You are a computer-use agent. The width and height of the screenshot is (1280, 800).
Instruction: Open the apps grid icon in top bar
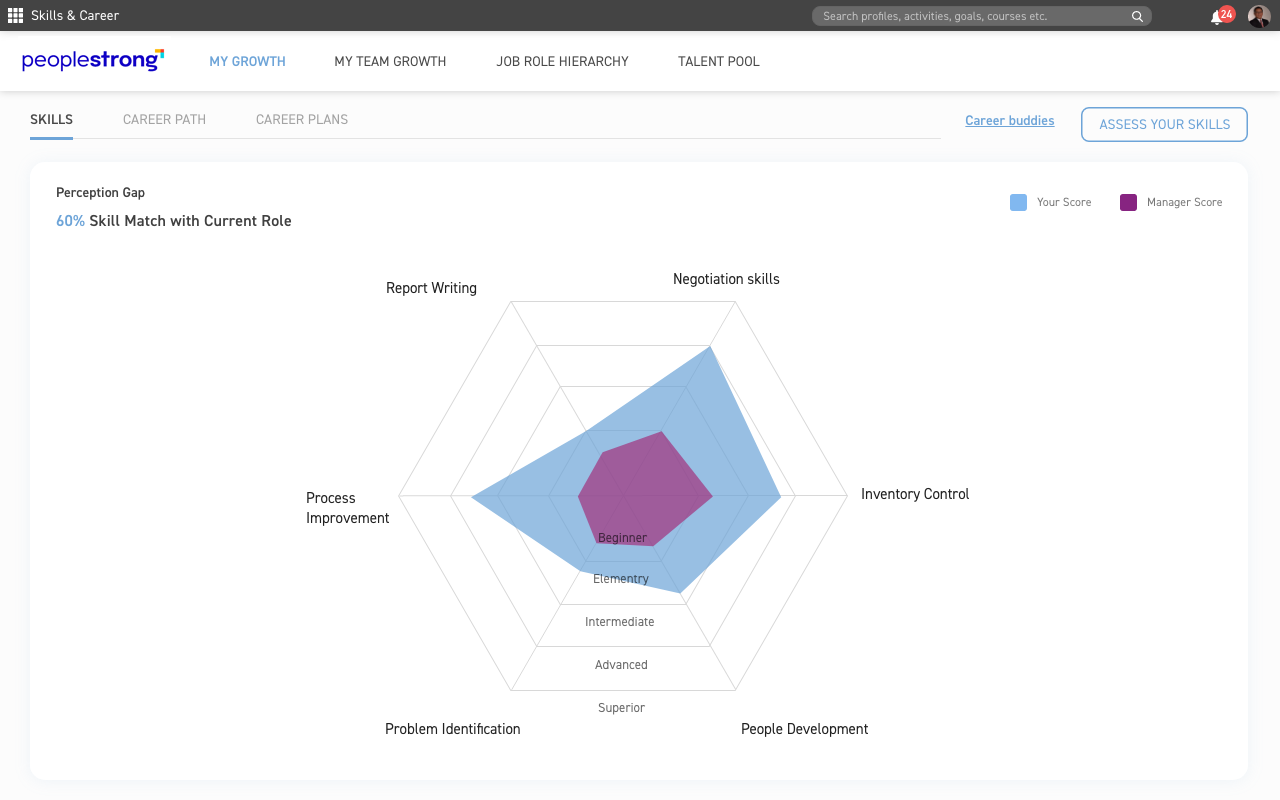point(15,15)
